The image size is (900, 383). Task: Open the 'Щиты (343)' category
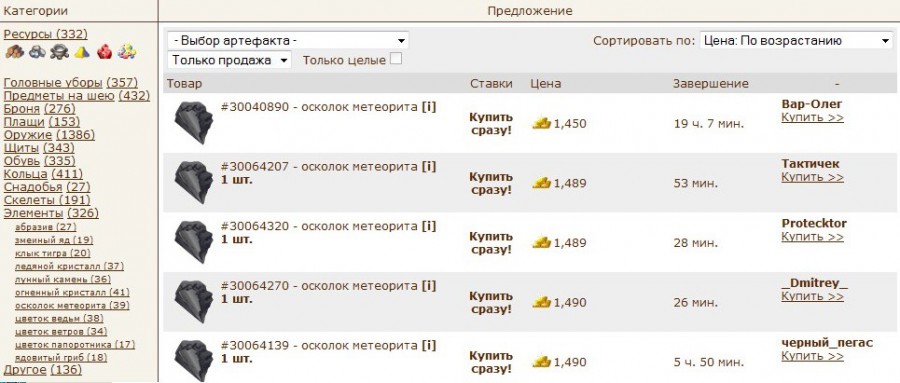coord(39,148)
